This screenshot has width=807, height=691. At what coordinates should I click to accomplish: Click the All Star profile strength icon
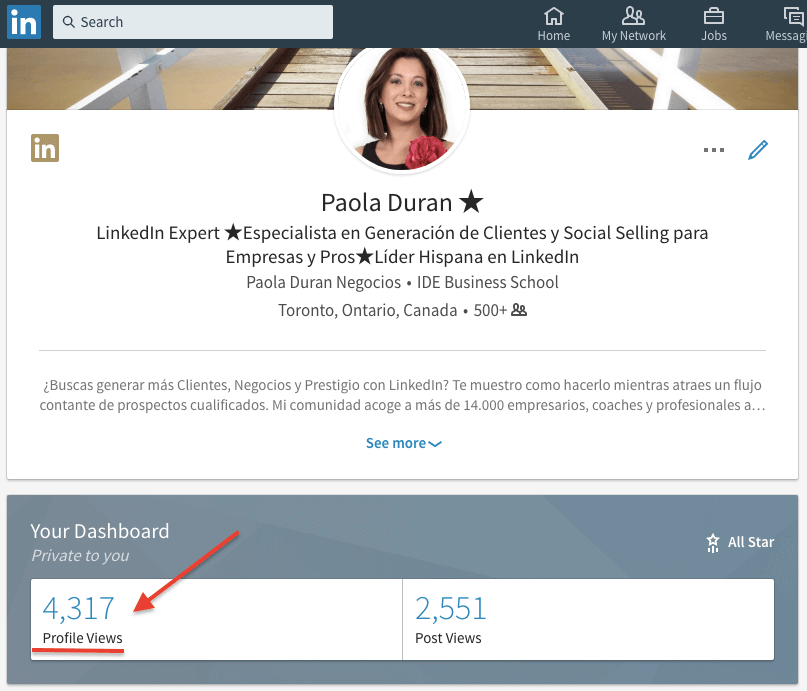click(713, 543)
